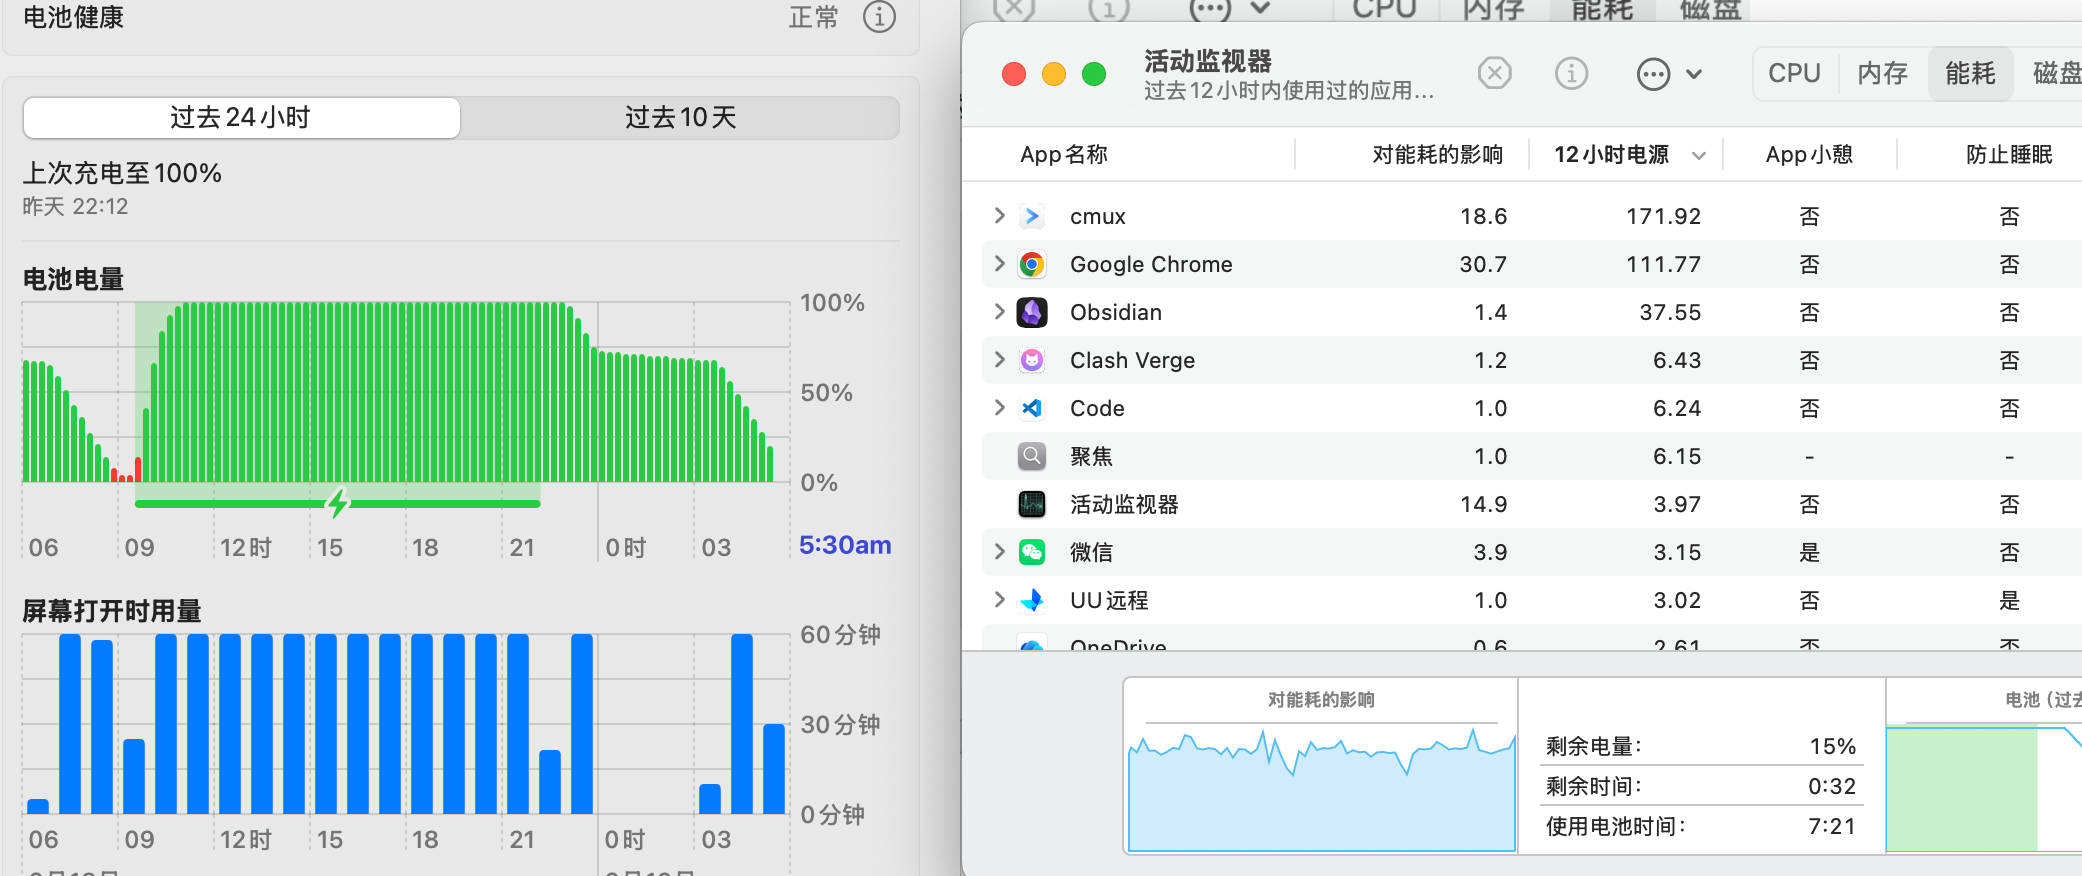Select the 聚焦 row name
This screenshot has height=876, width=2082.
tap(1091, 456)
